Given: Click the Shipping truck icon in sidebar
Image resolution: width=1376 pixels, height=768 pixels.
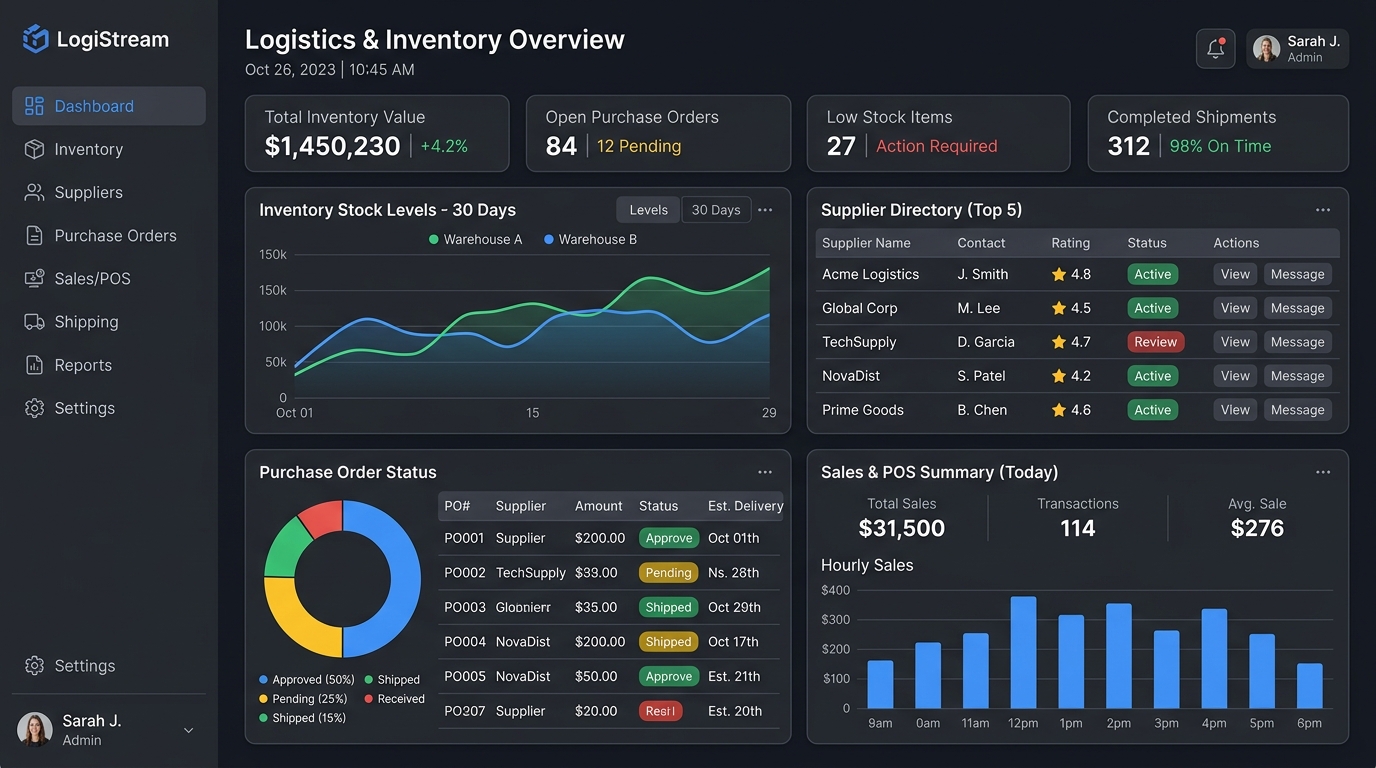Looking at the screenshot, I should 34,321.
